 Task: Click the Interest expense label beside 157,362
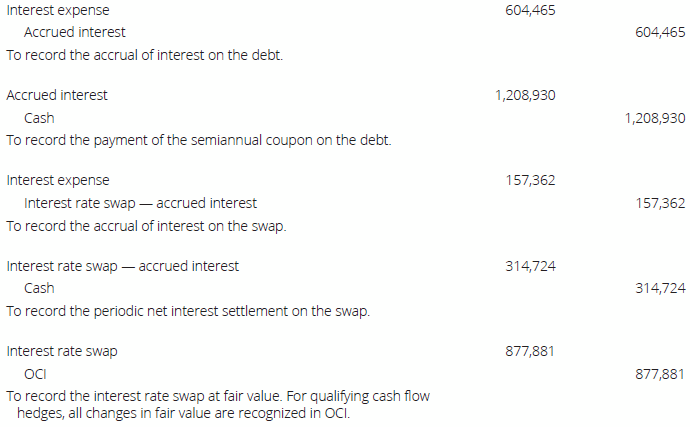coord(58,181)
